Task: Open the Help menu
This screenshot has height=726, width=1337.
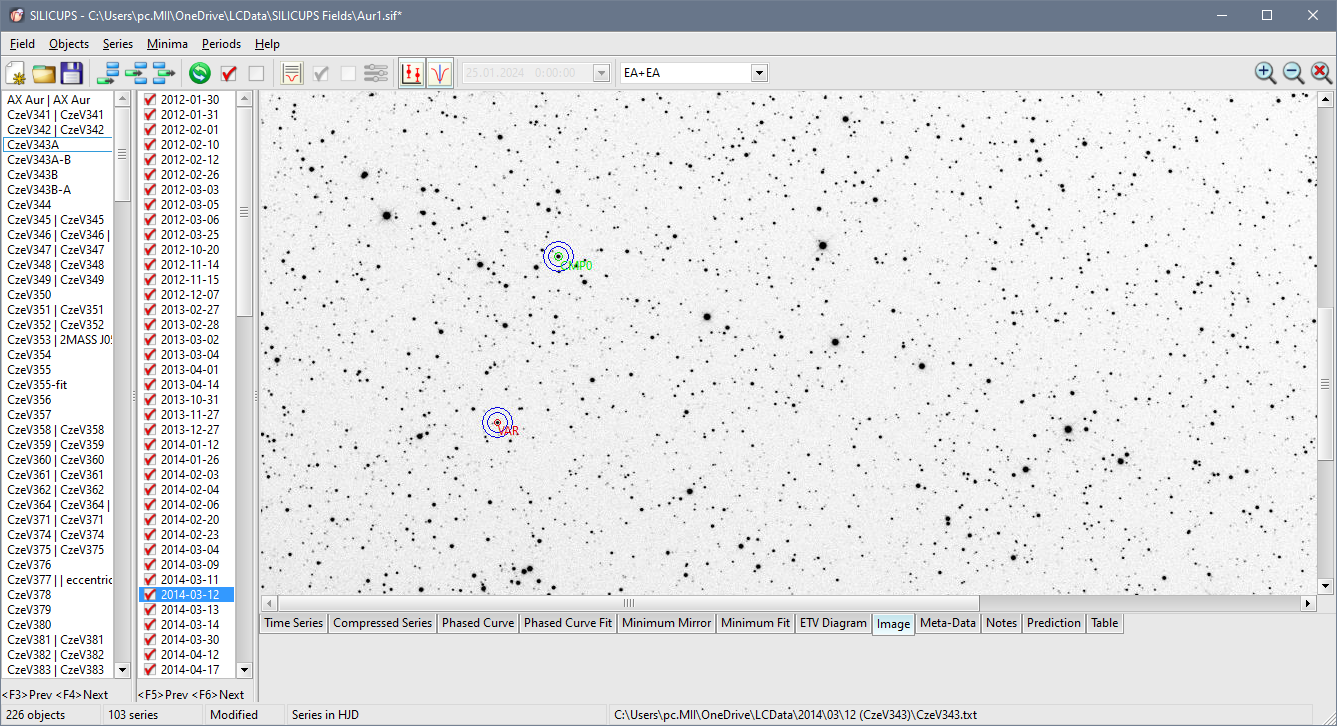Action: click(x=267, y=44)
